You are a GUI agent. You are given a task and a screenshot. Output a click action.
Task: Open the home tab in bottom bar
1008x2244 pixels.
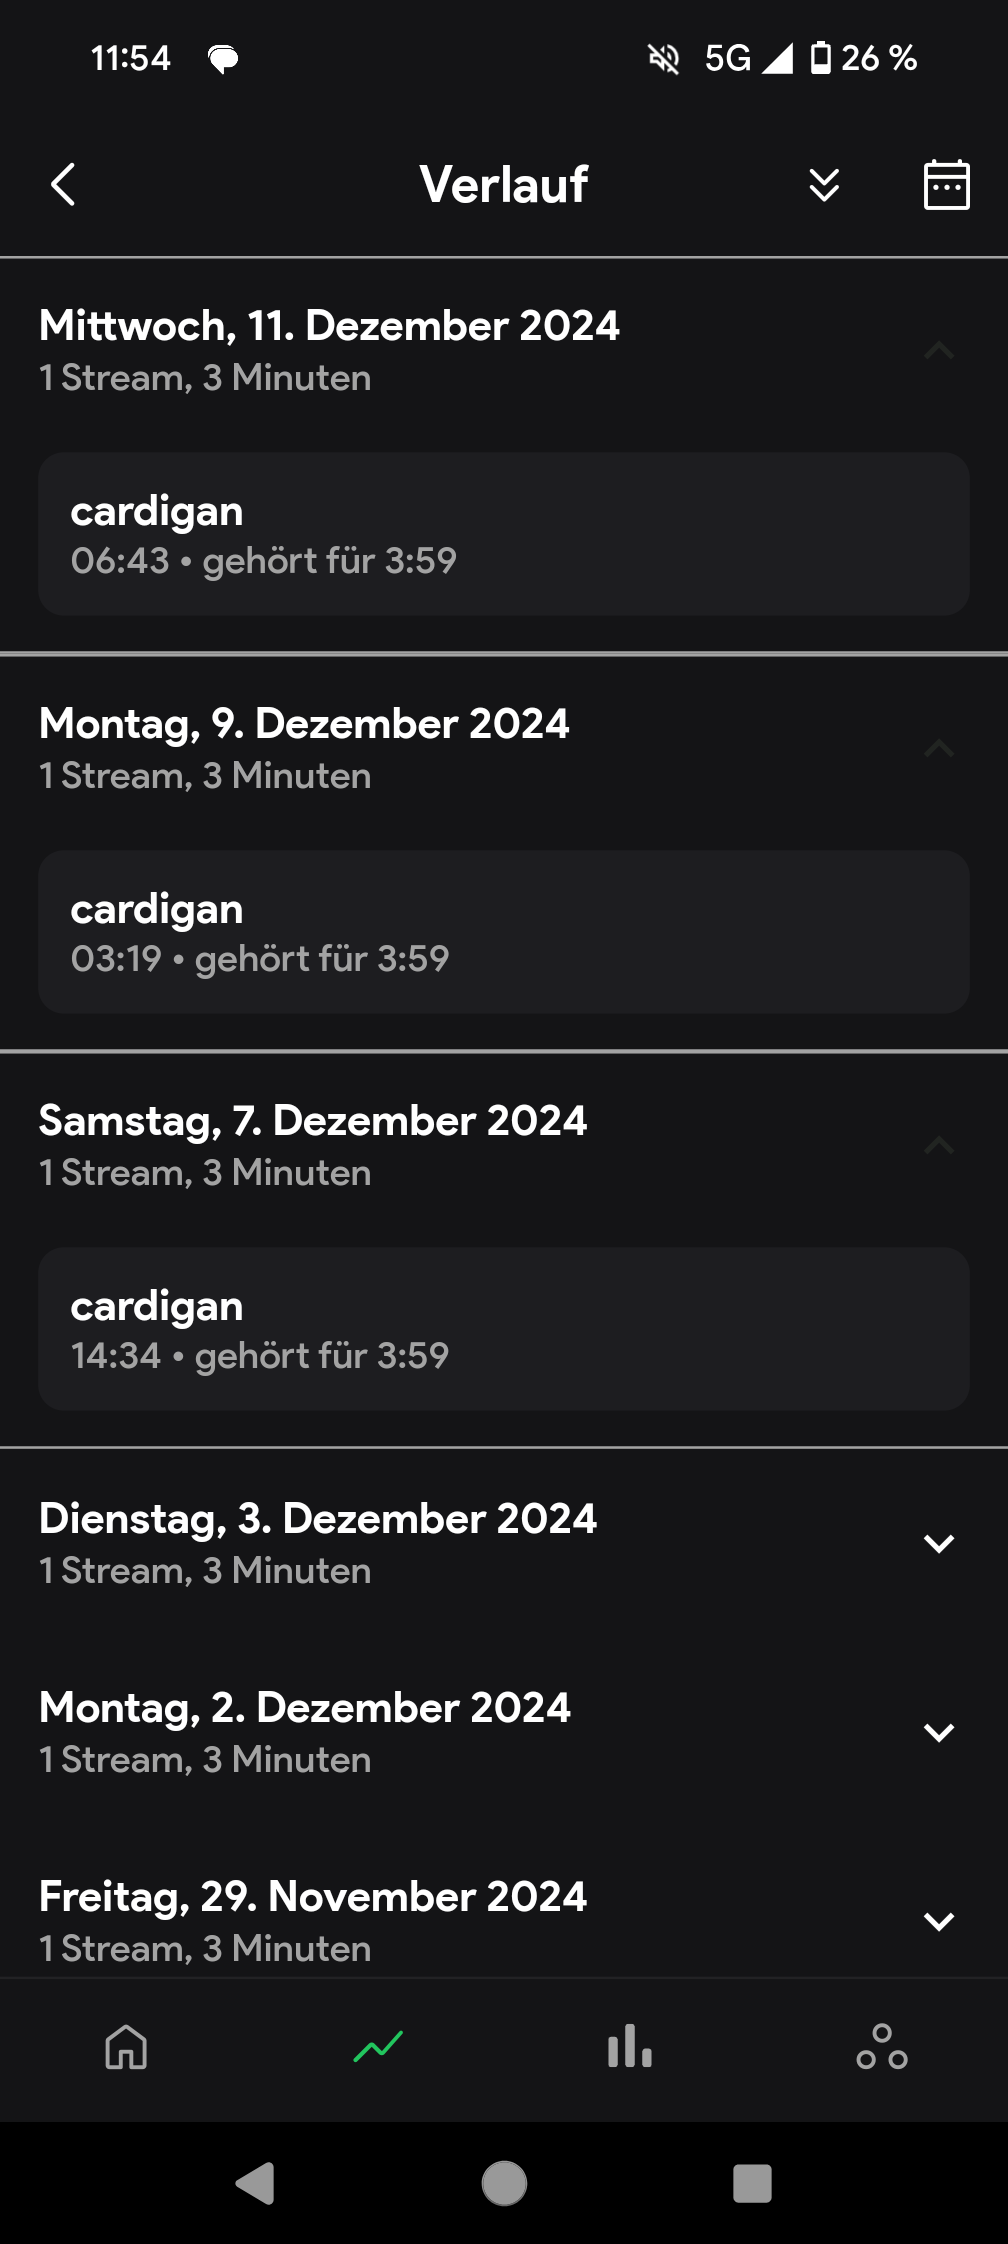[x=126, y=2046]
